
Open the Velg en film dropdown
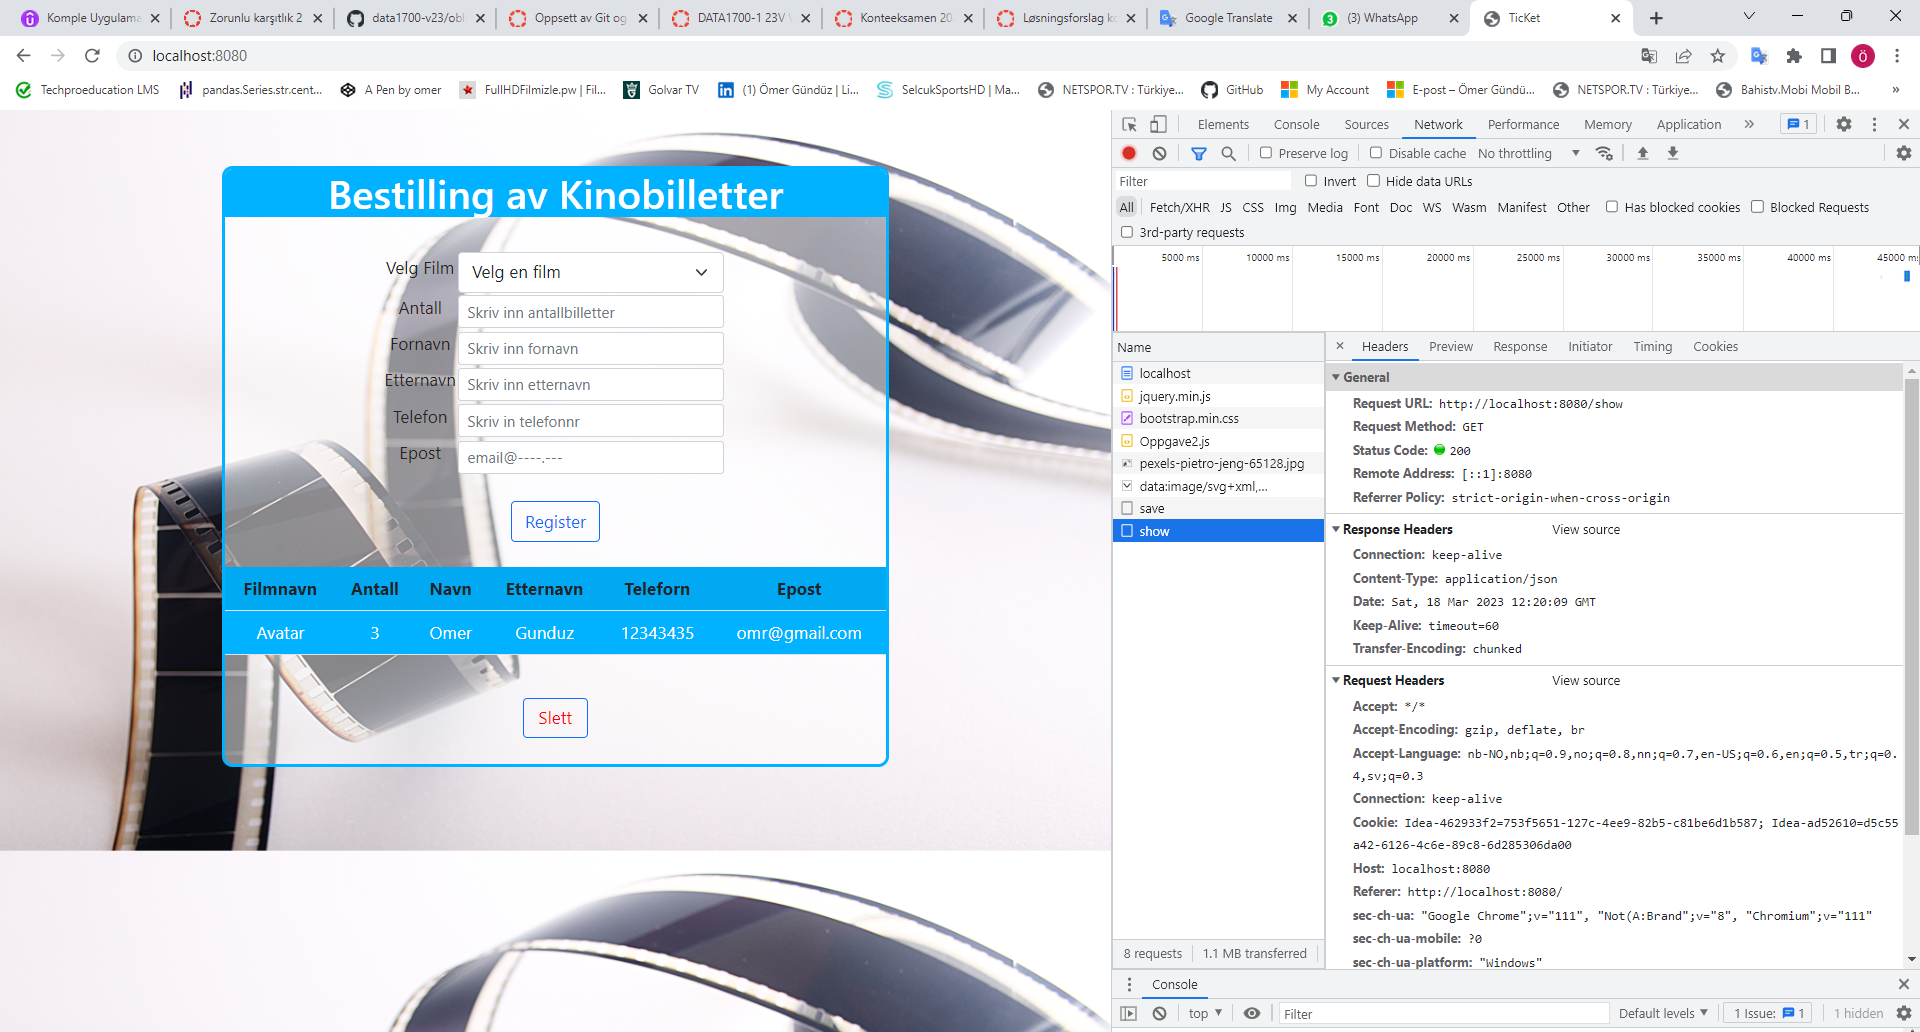pos(590,271)
